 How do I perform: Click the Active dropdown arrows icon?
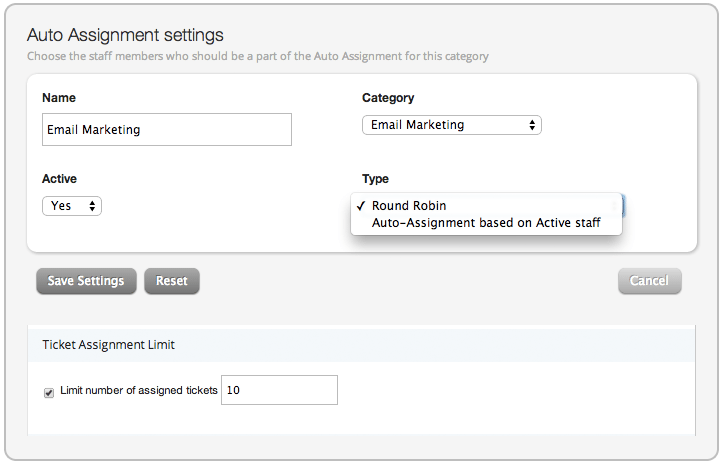coord(92,206)
